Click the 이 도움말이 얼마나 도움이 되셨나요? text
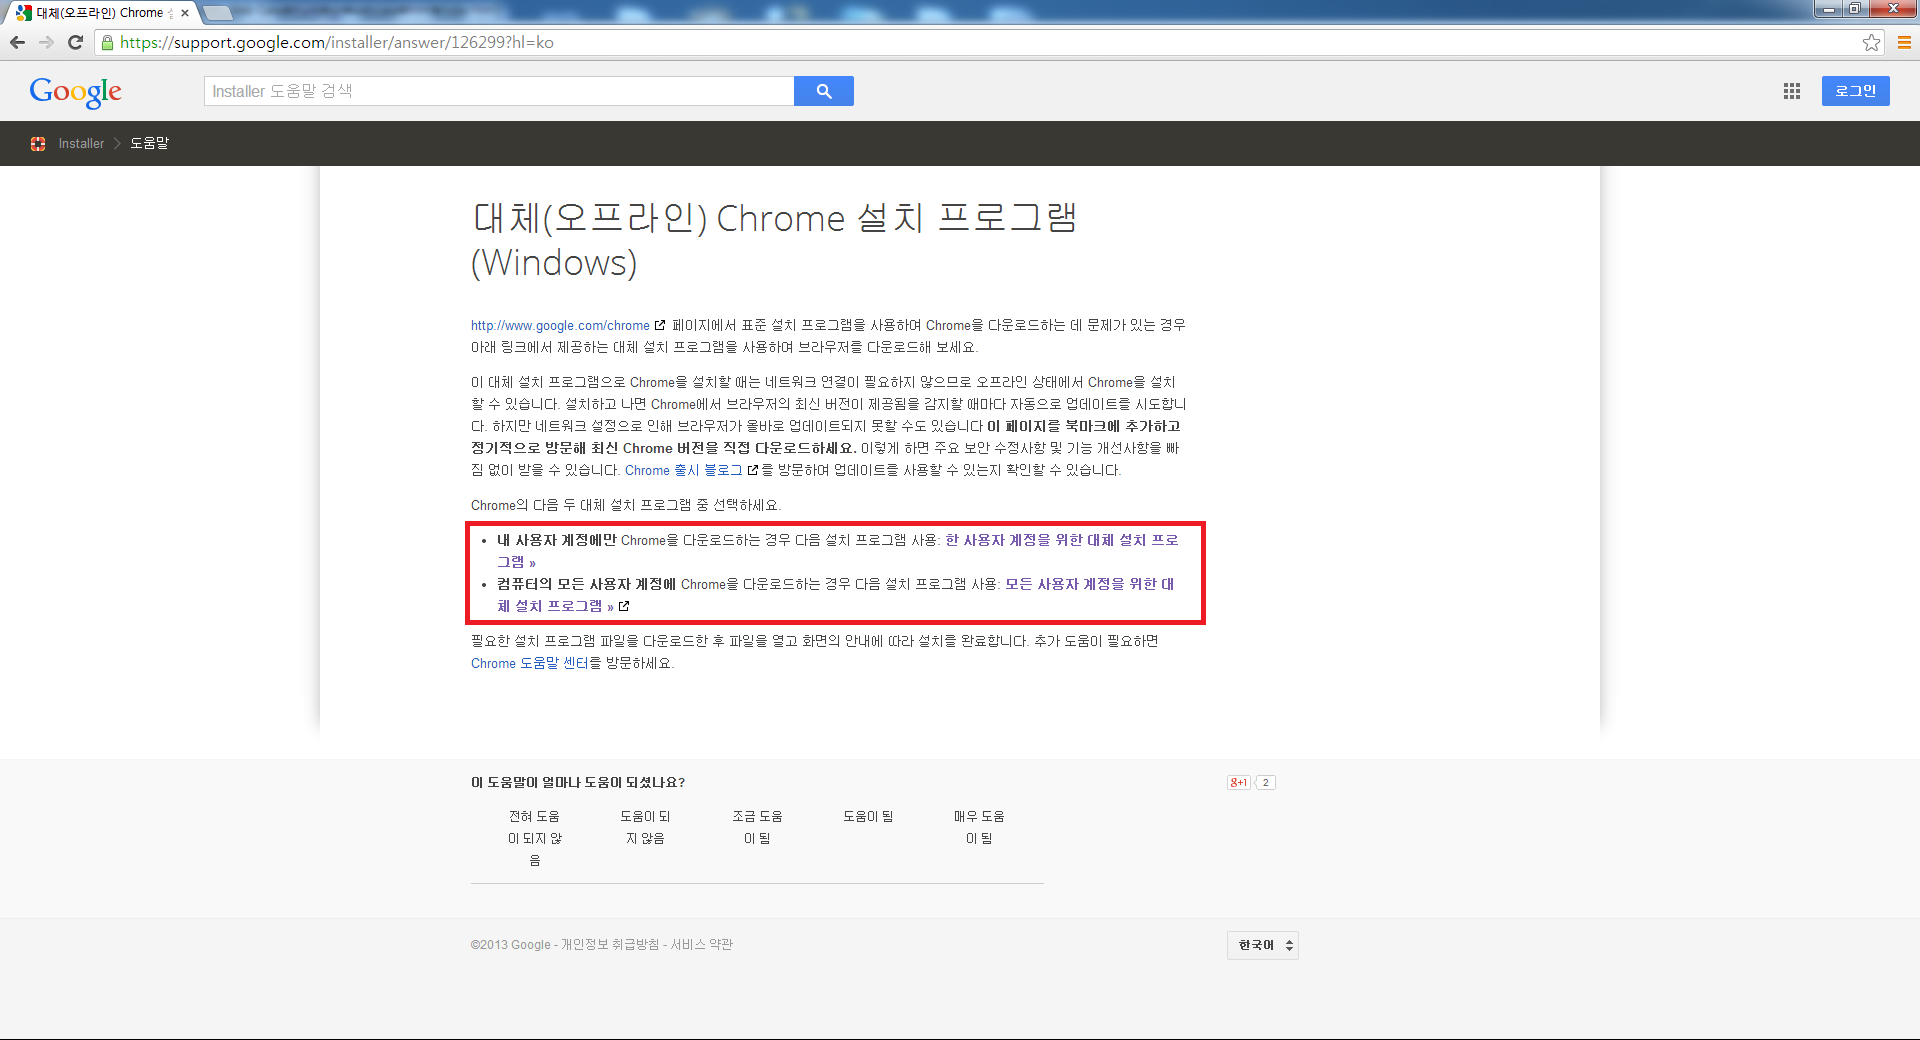This screenshot has width=1920, height=1040. 578,783
